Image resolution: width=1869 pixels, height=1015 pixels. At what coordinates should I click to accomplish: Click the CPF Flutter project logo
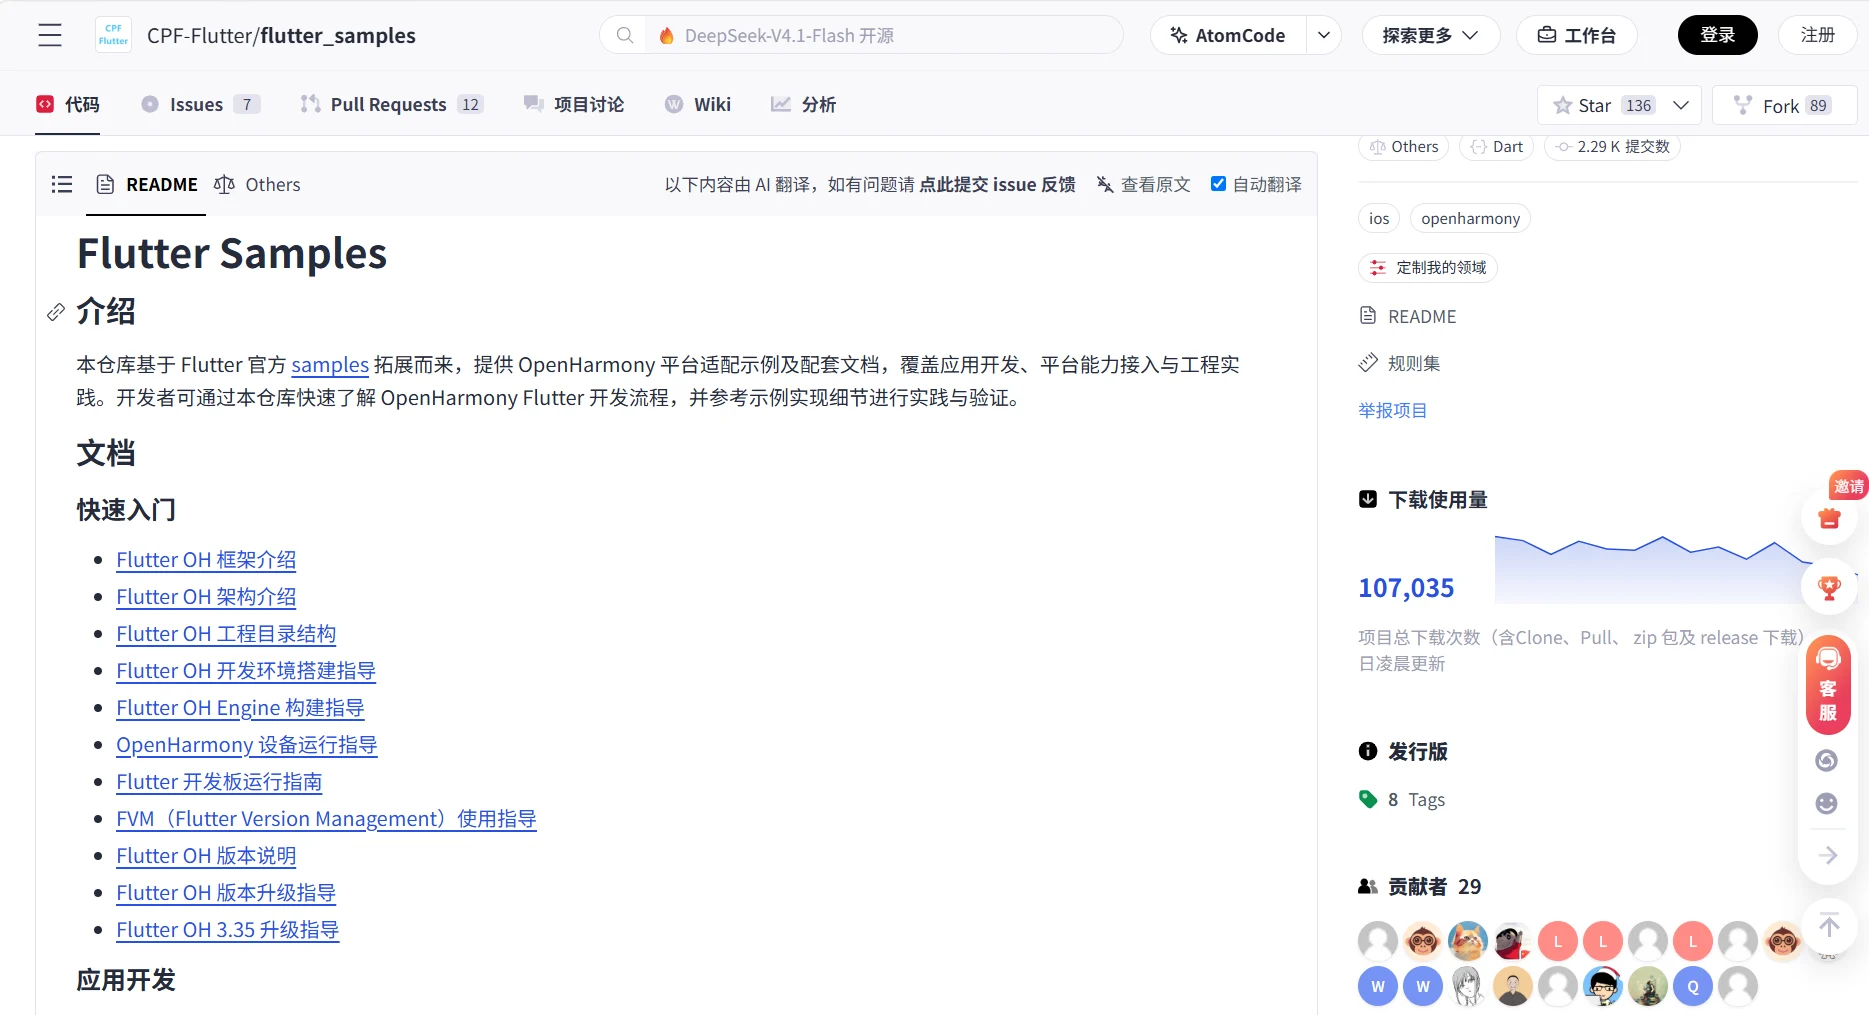coord(113,35)
